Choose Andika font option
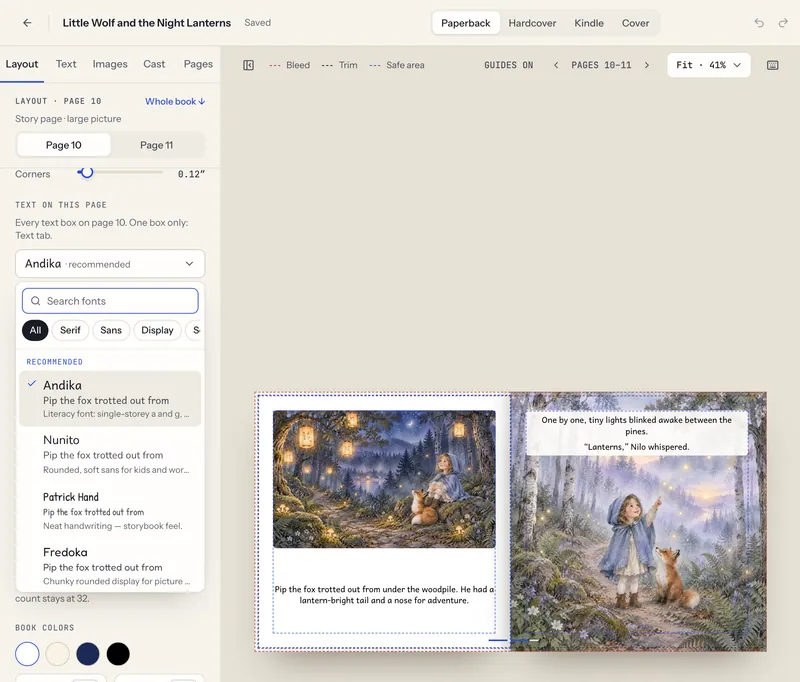Image resolution: width=800 pixels, height=682 pixels. (x=110, y=398)
